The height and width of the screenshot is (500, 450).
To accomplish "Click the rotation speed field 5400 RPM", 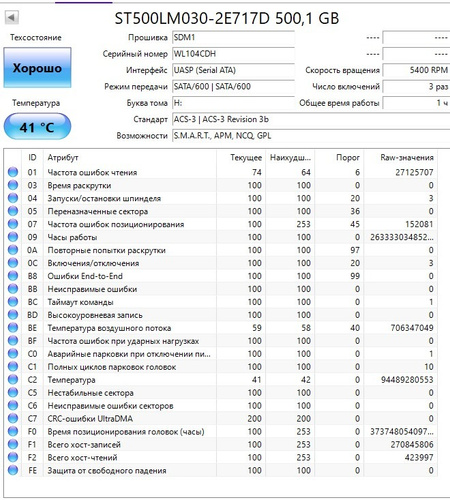I will pos(416,70).
